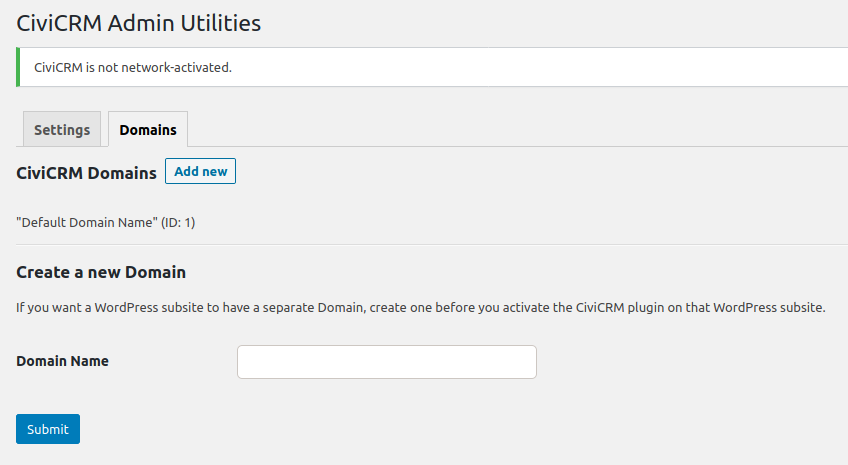Screen dimensions: 848x465
Task: Click the word 'Utilities' in the page title
Action: tap(226, 22)
